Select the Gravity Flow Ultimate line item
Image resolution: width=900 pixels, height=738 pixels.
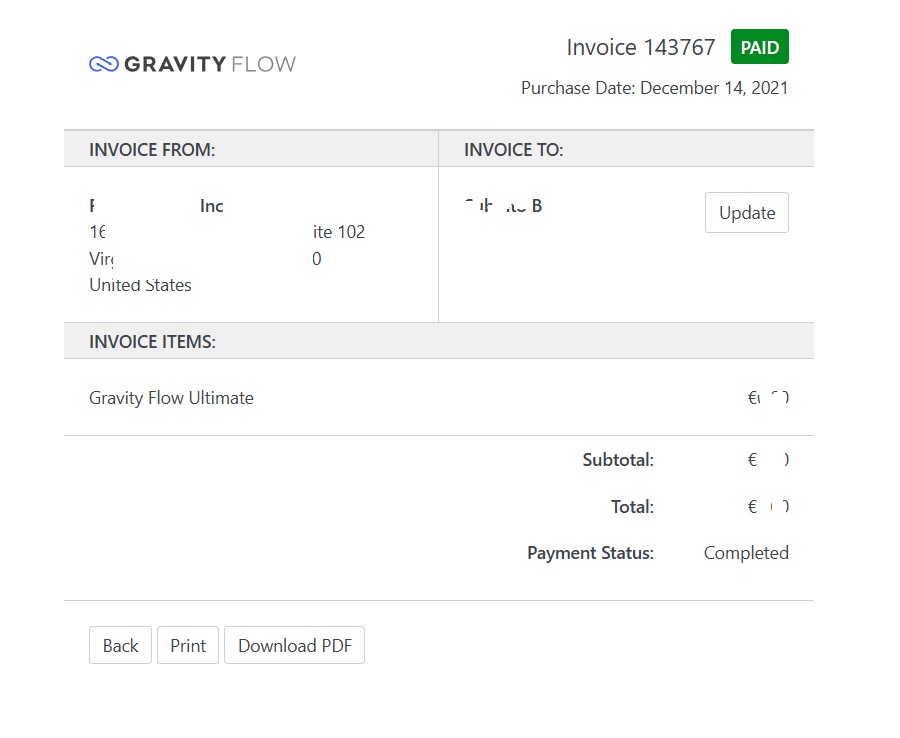point(171,397)
